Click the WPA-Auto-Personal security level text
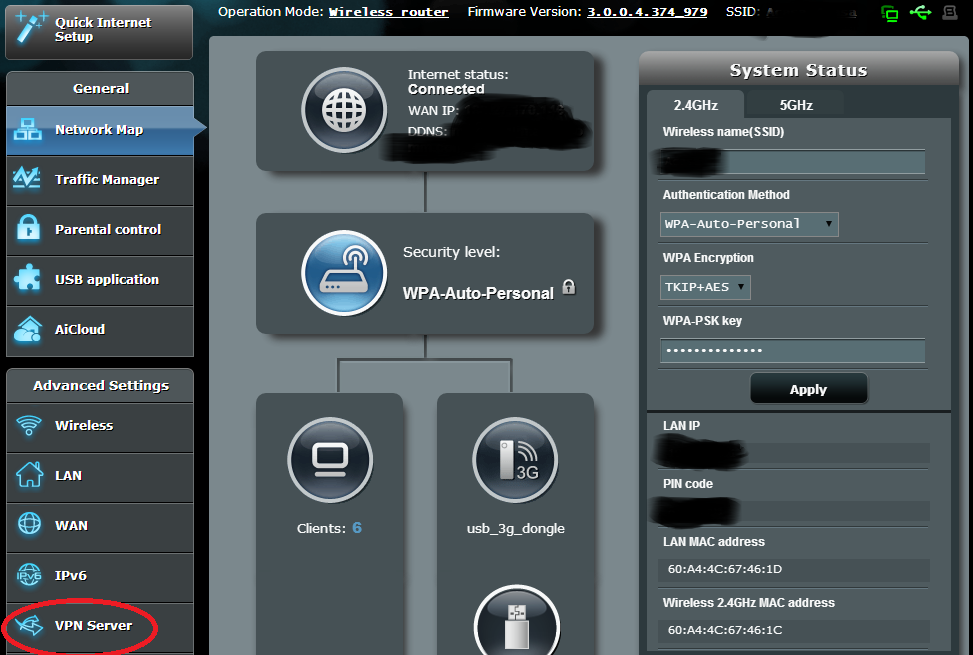This screenshot has width=973, height=655. [x=478, y=293]
